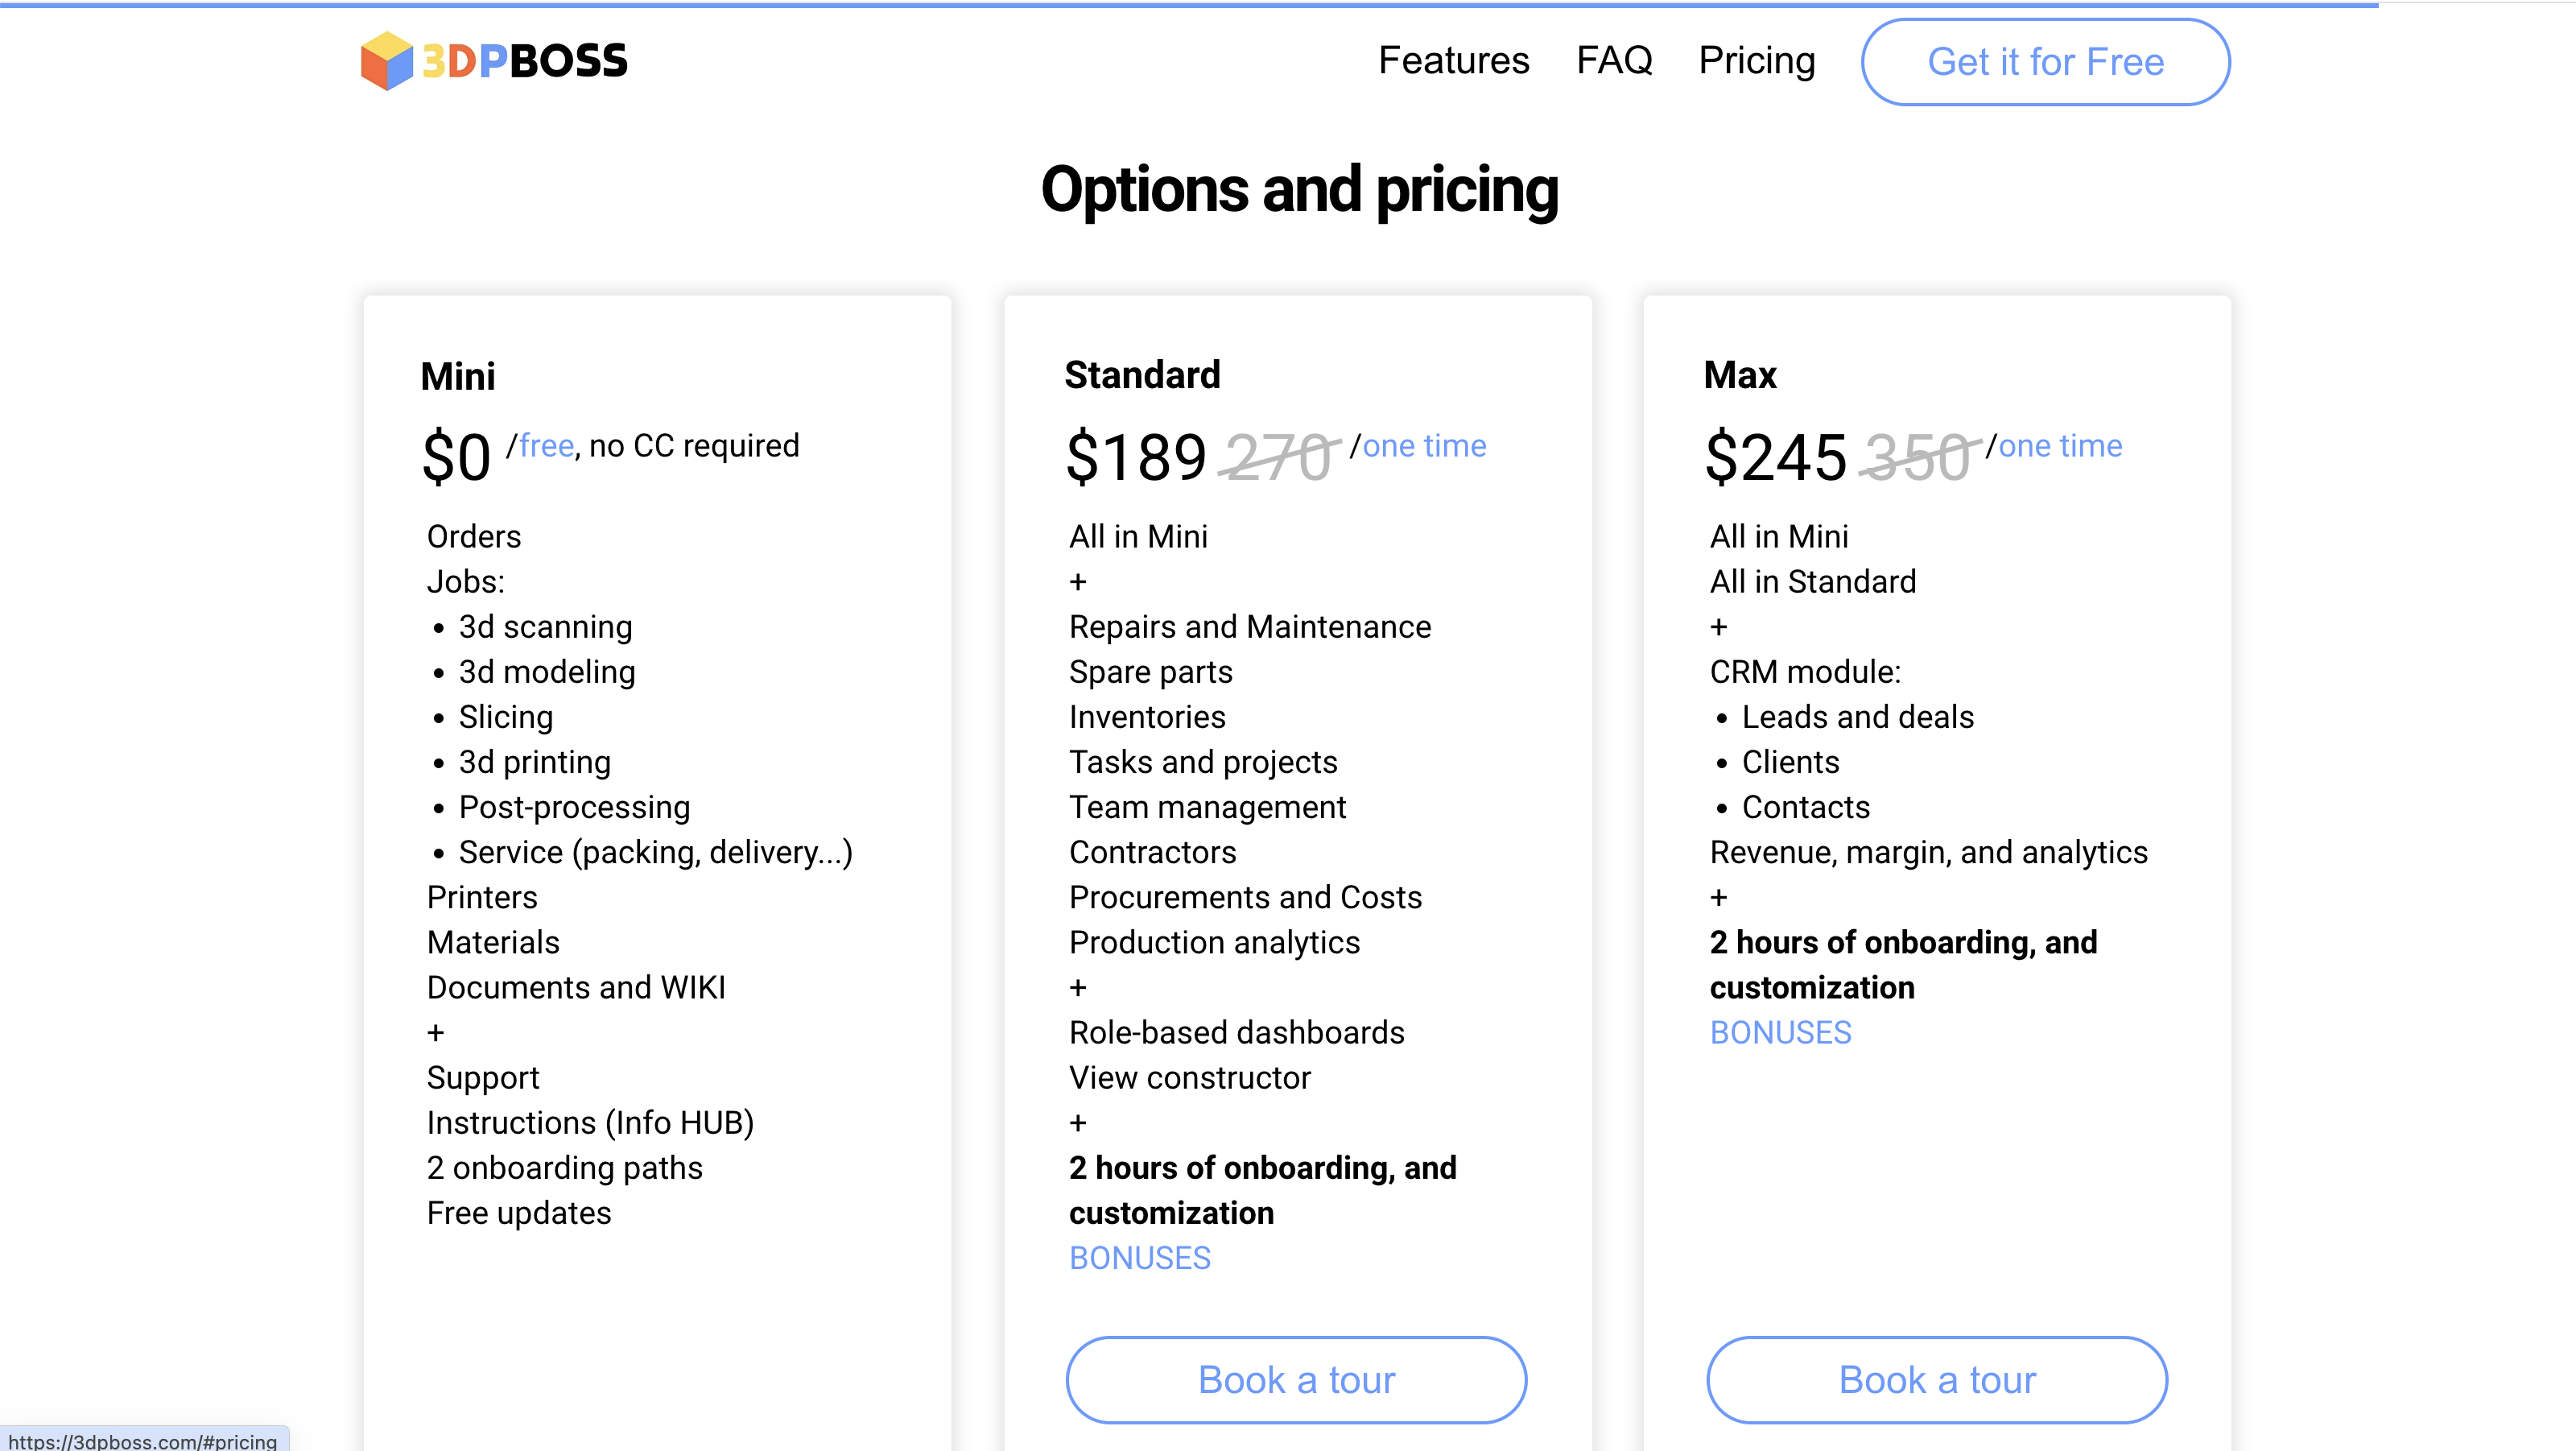Select the Standard plan title

coord(1142,376)
